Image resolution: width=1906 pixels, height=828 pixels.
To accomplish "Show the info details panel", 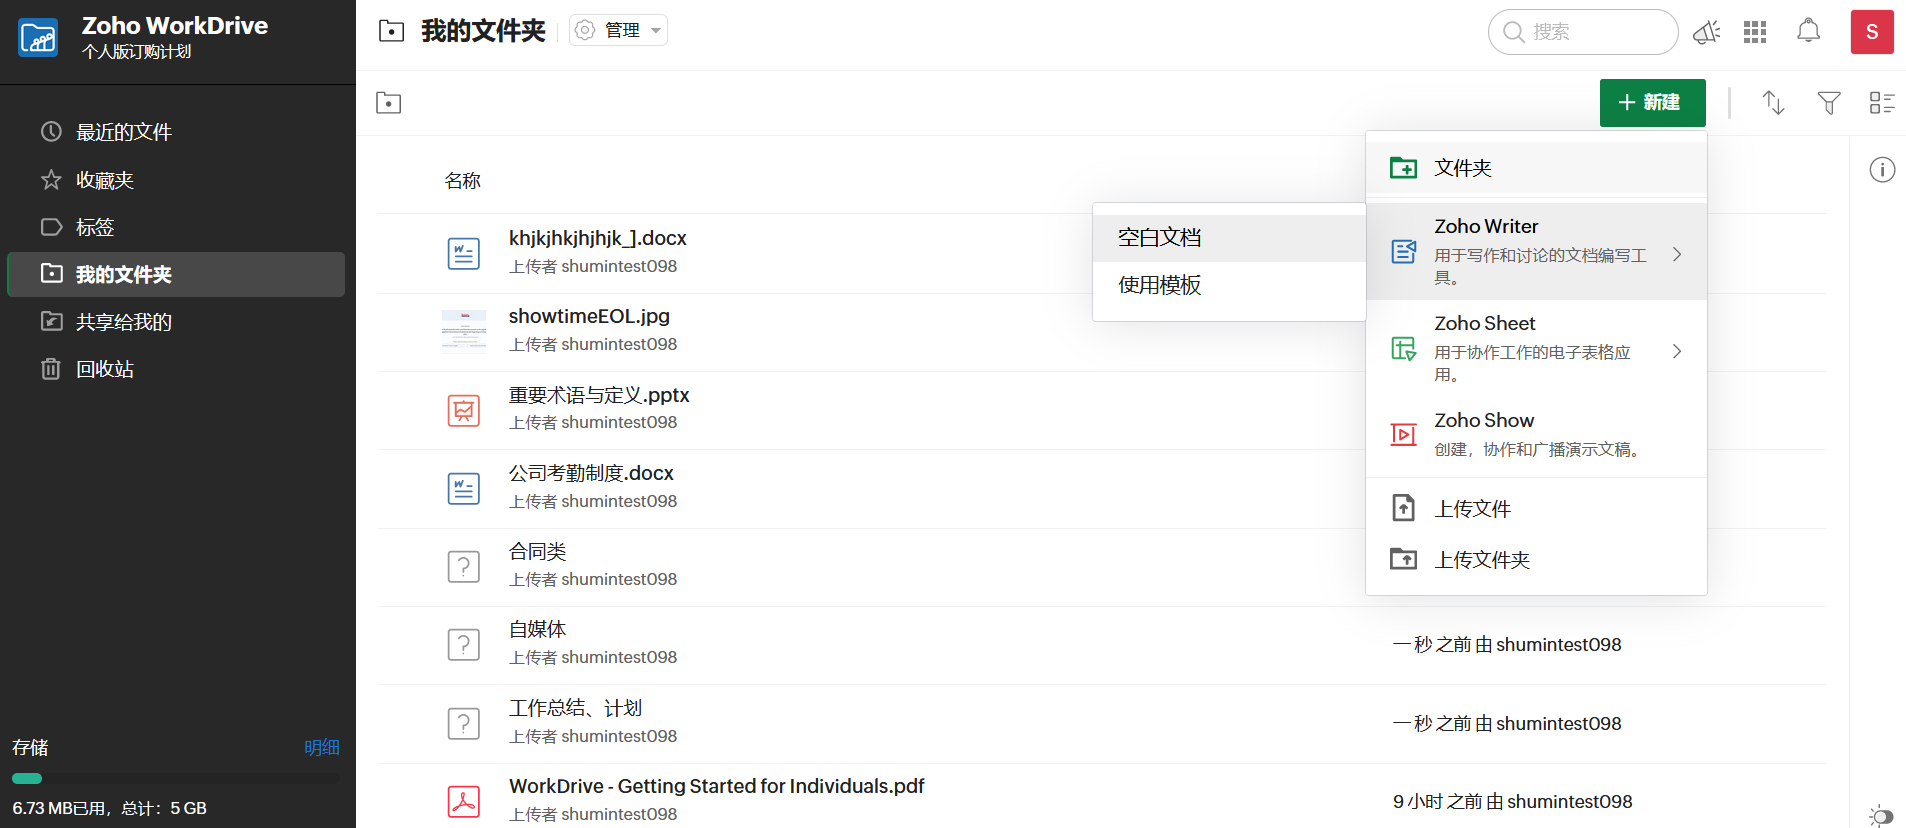I will [x=1882, y=170].
